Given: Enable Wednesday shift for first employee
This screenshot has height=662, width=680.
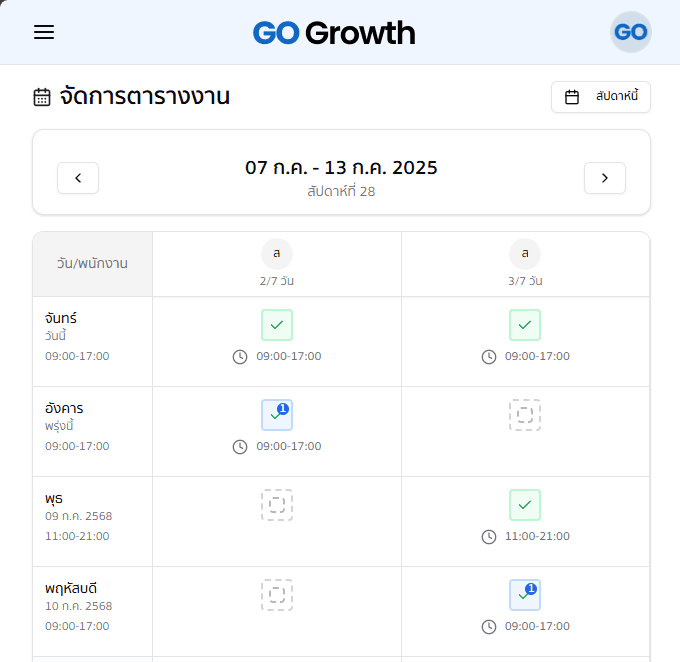Looking at the screenshot, I should pyautogui.click(x=277, y=505).
